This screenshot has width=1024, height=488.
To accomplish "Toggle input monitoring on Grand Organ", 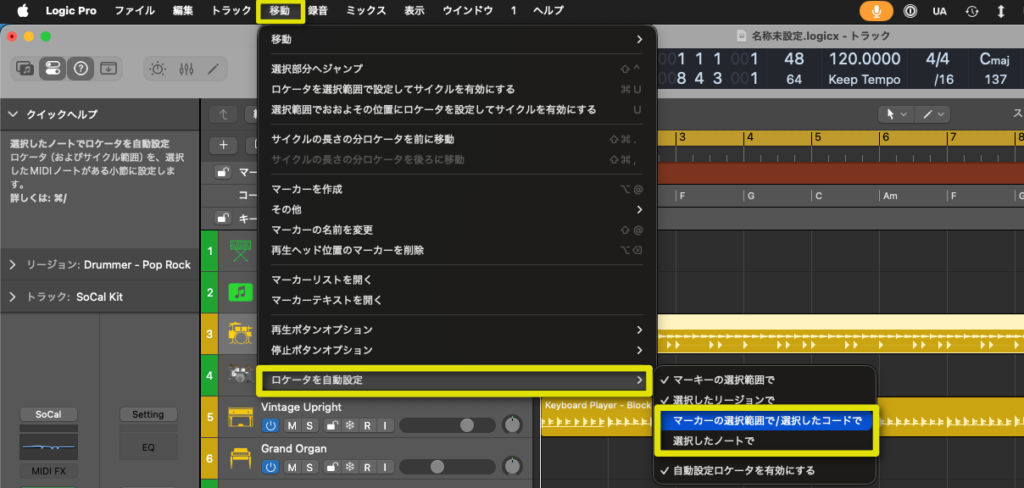I will point(385,467).
